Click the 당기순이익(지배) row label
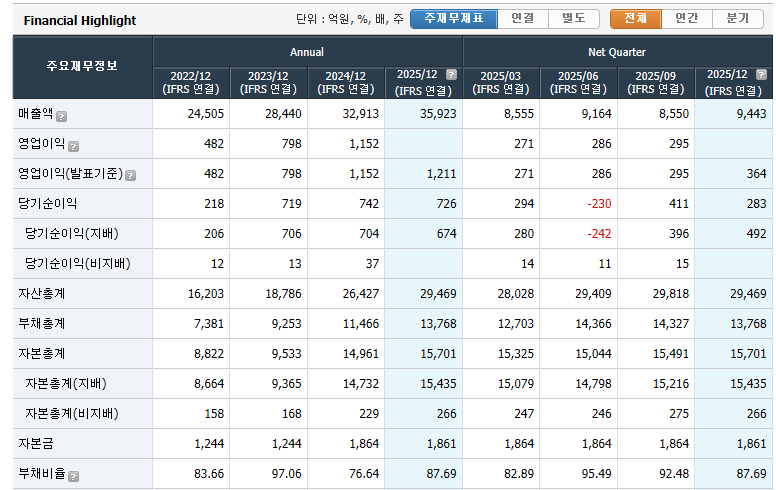 point(72,234)
